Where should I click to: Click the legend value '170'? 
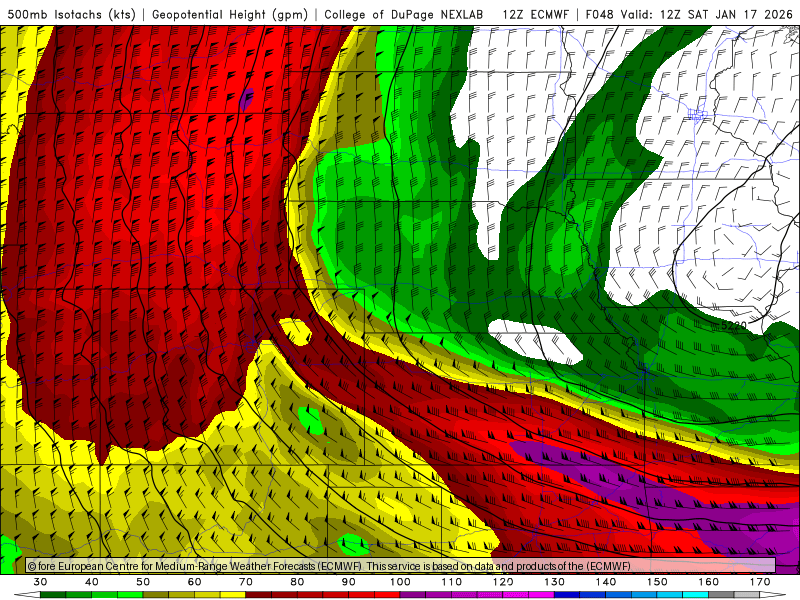[760, 582]
